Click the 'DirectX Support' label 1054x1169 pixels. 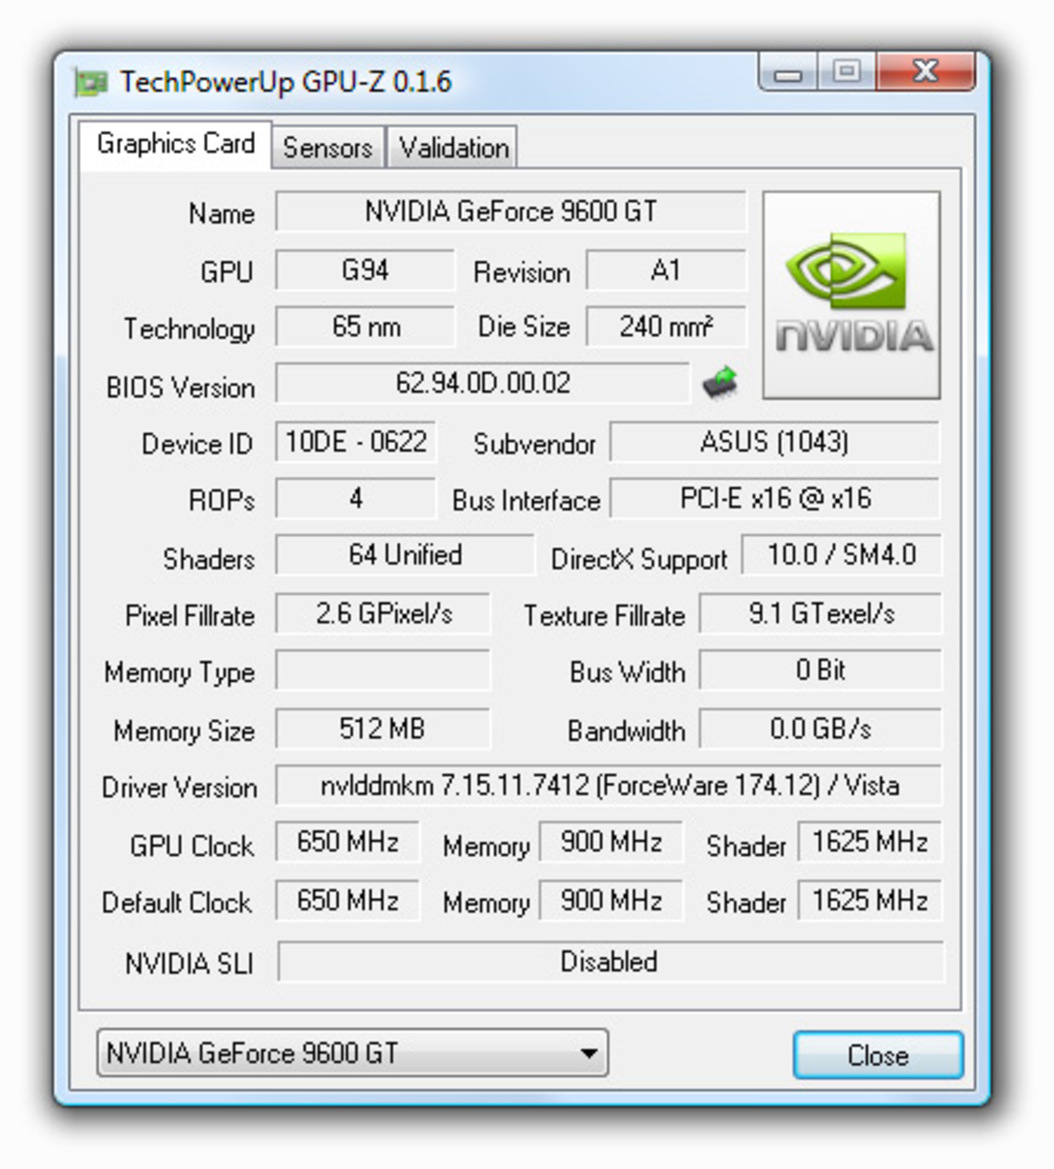click(640, 559)
